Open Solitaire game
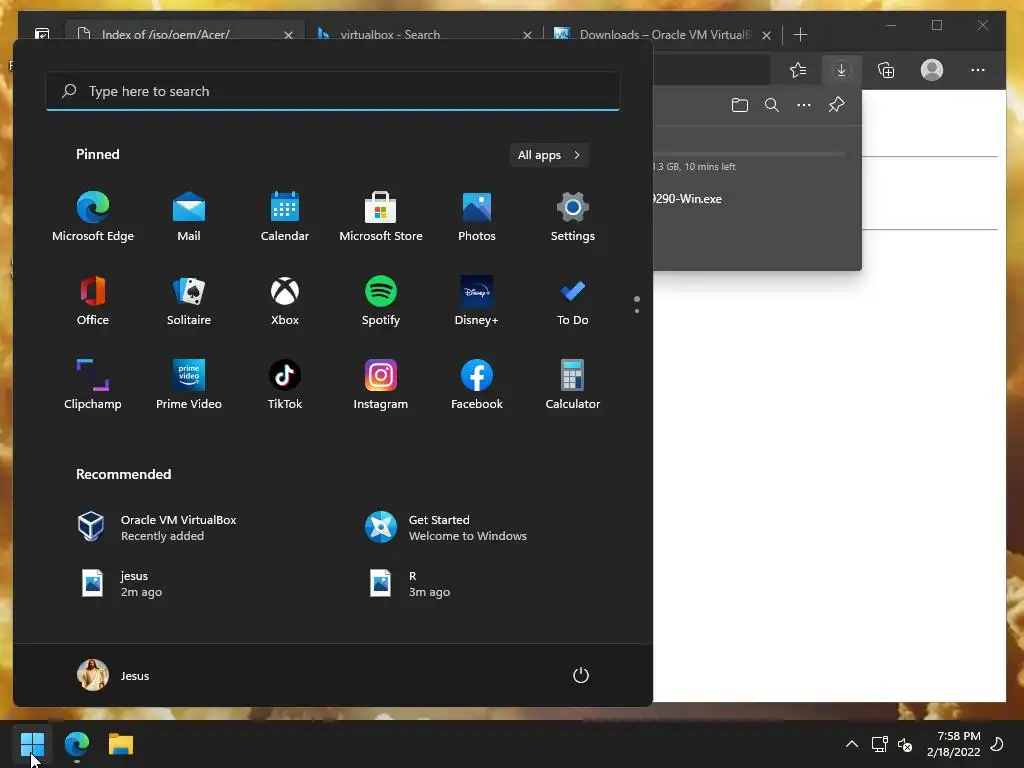This screenshot has height=768, width=1024. click(x=189, y=302)
